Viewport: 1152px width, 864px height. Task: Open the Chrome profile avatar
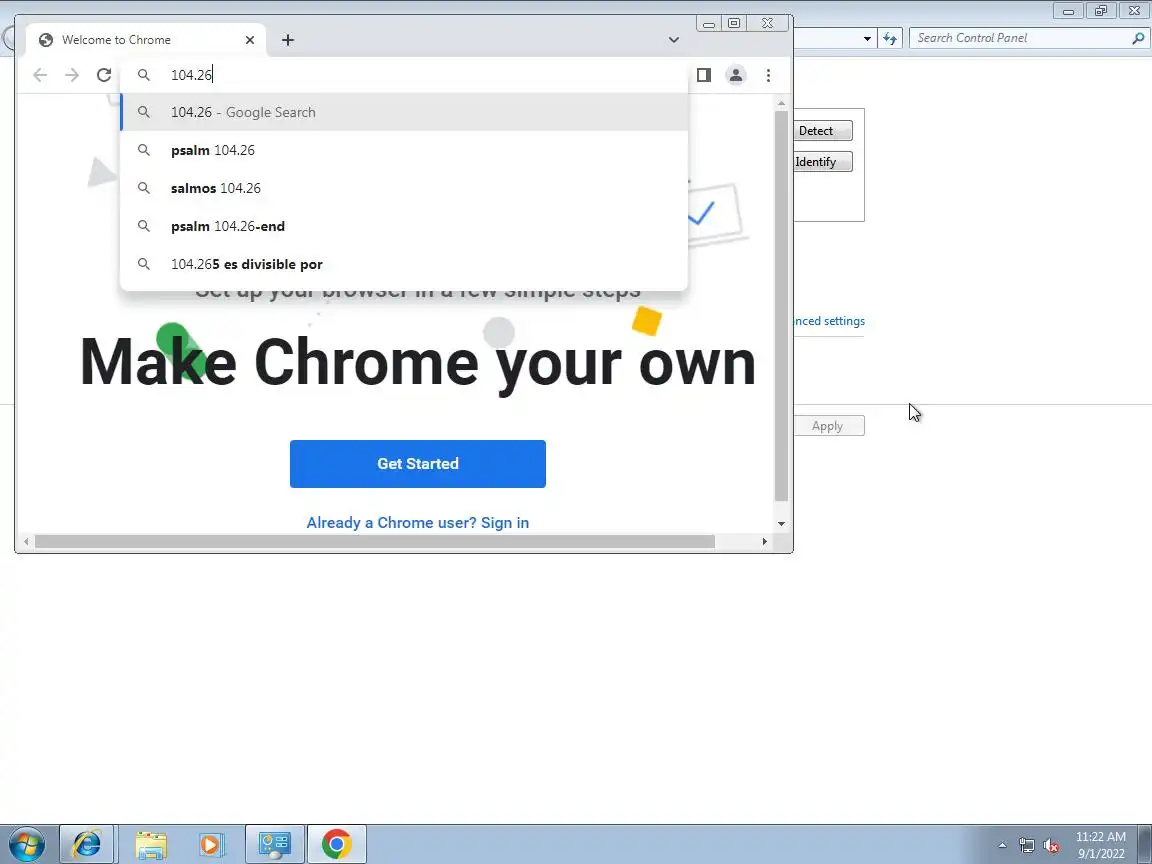pyautogui.click(x=735, y=75)
